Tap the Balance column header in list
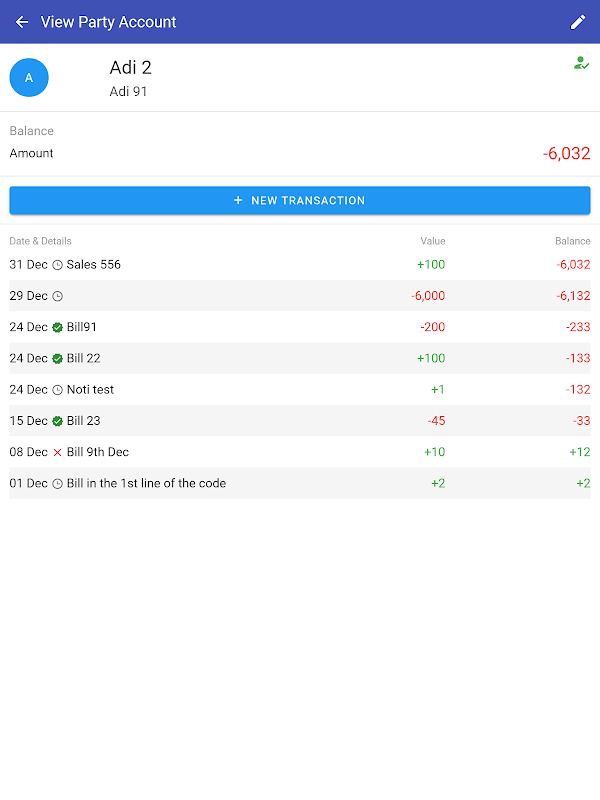This screenshot has height=800, width=600. pos(572,241)
